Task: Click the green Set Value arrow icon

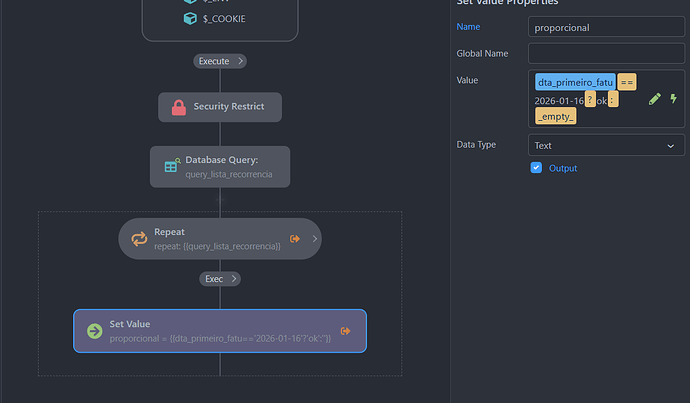Action: click(94, 331)
